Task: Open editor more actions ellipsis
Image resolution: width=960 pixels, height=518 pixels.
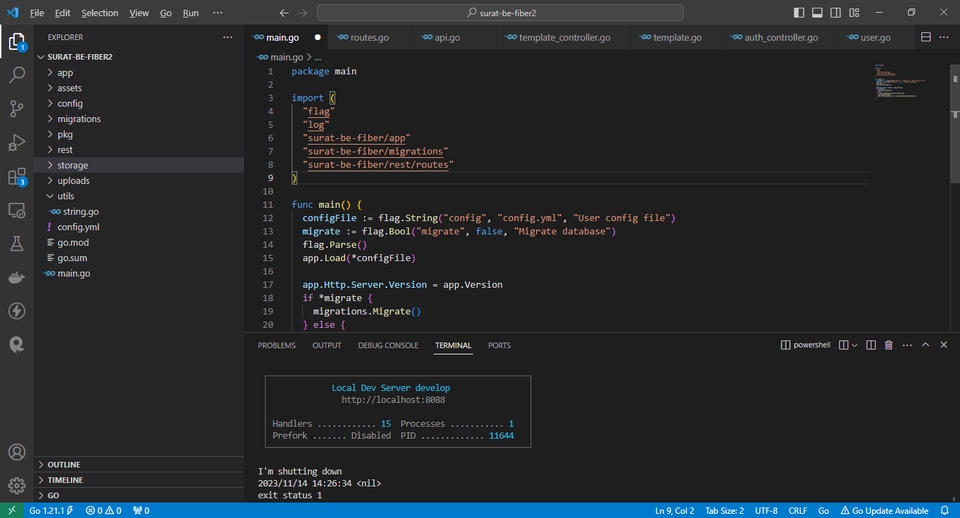Action: 944,37
